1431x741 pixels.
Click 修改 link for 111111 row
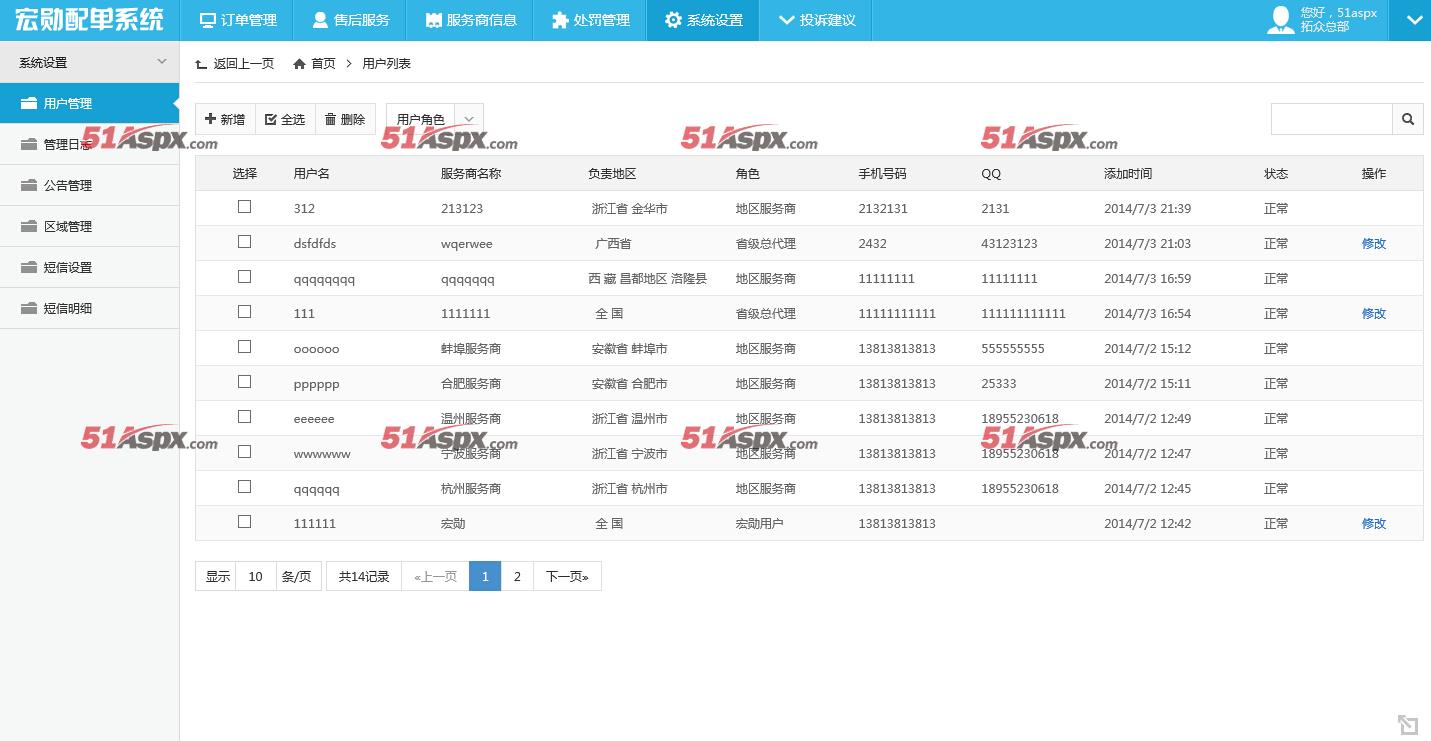1374,523
